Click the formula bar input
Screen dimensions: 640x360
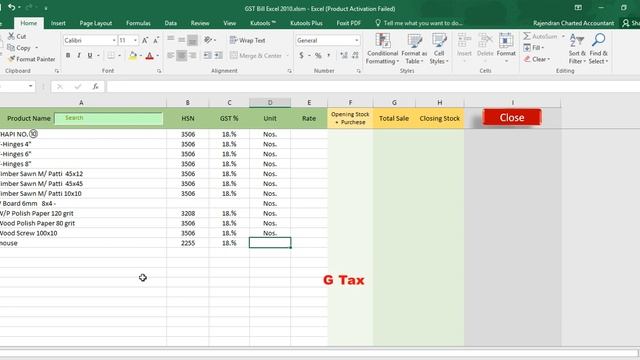coord(373,87)
